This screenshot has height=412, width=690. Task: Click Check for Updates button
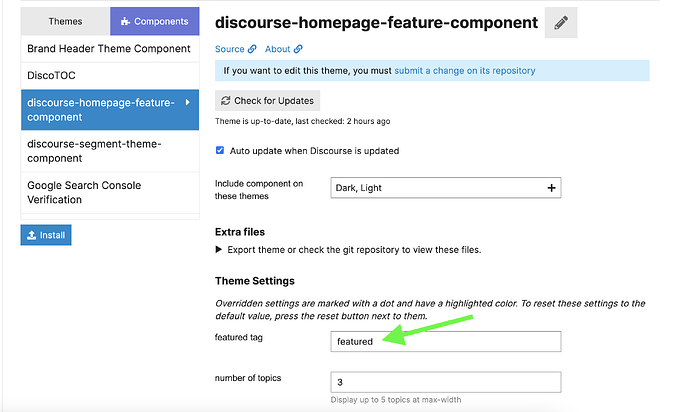[x=267, y=101]
